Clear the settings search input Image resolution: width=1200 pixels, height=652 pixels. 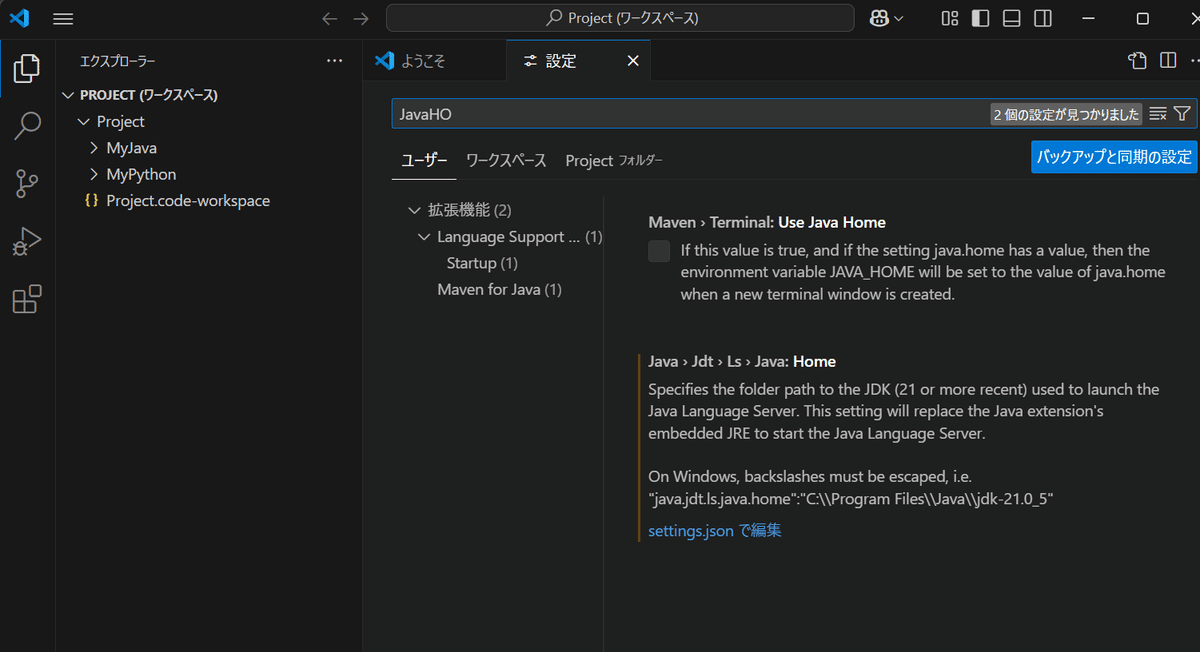coord(1158,114)
